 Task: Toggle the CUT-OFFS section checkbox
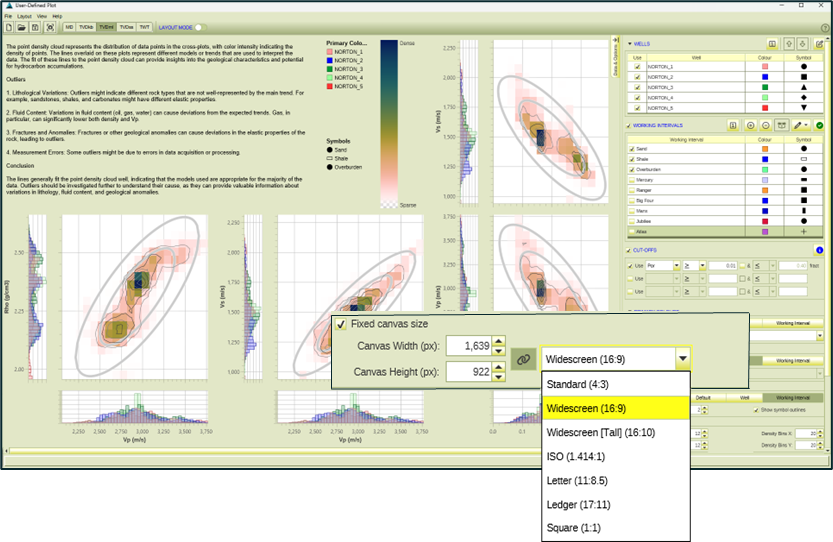tap(629, 250)
